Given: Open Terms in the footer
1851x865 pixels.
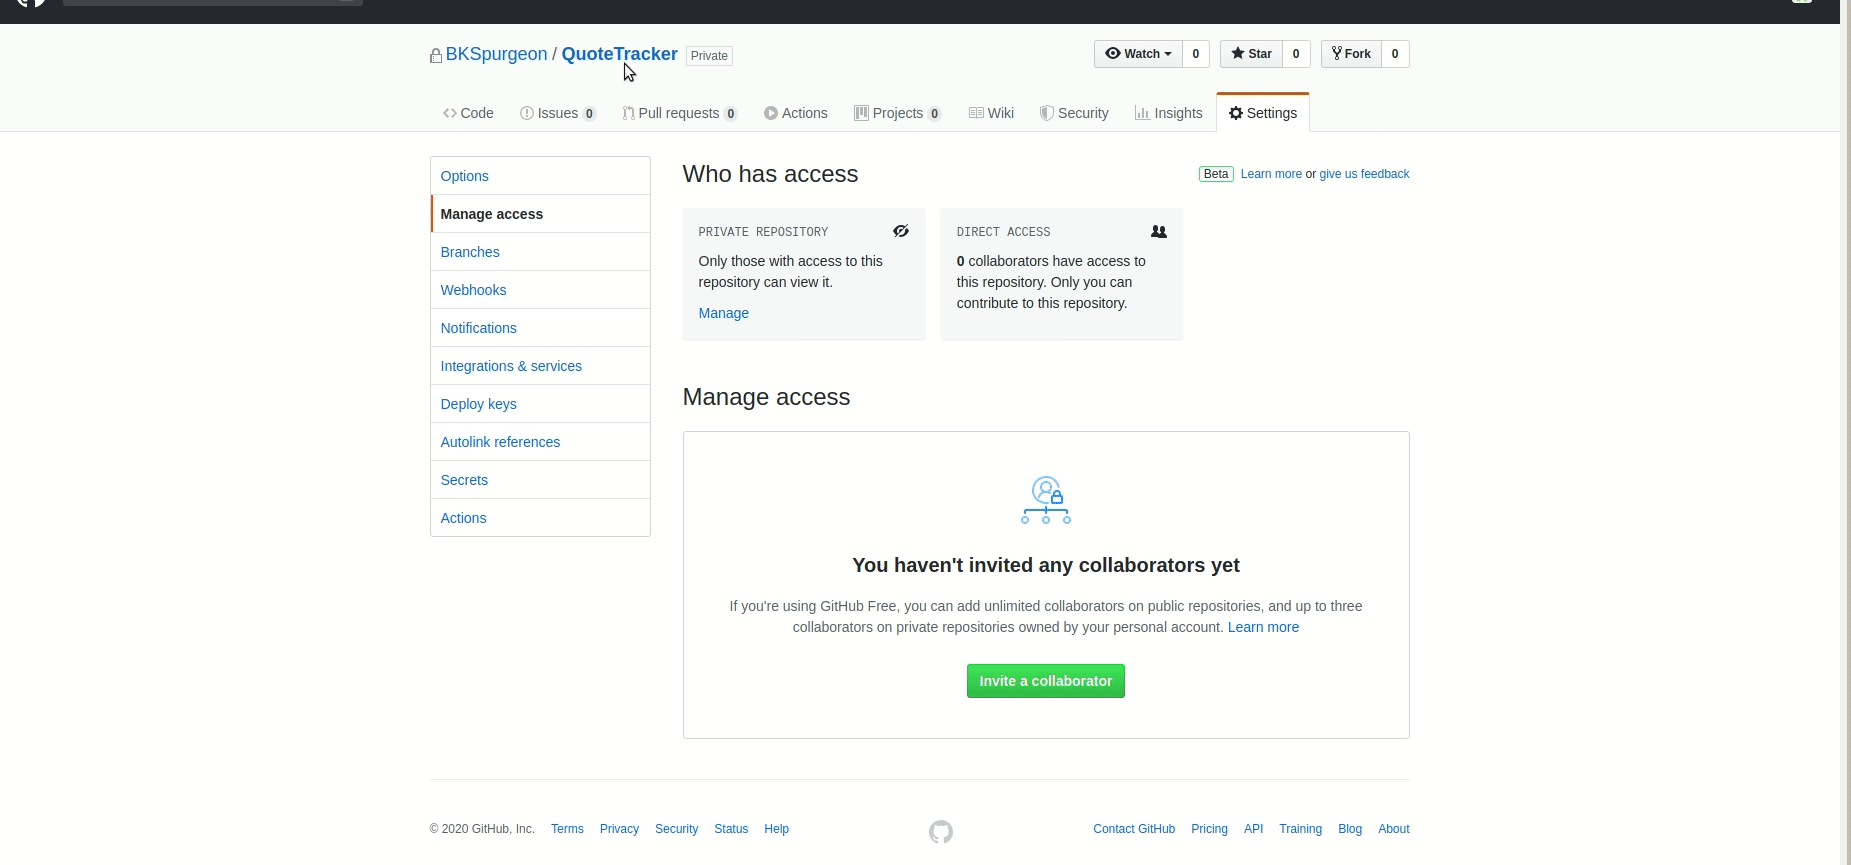Looking at the screenshot, I should click(567, 829).
